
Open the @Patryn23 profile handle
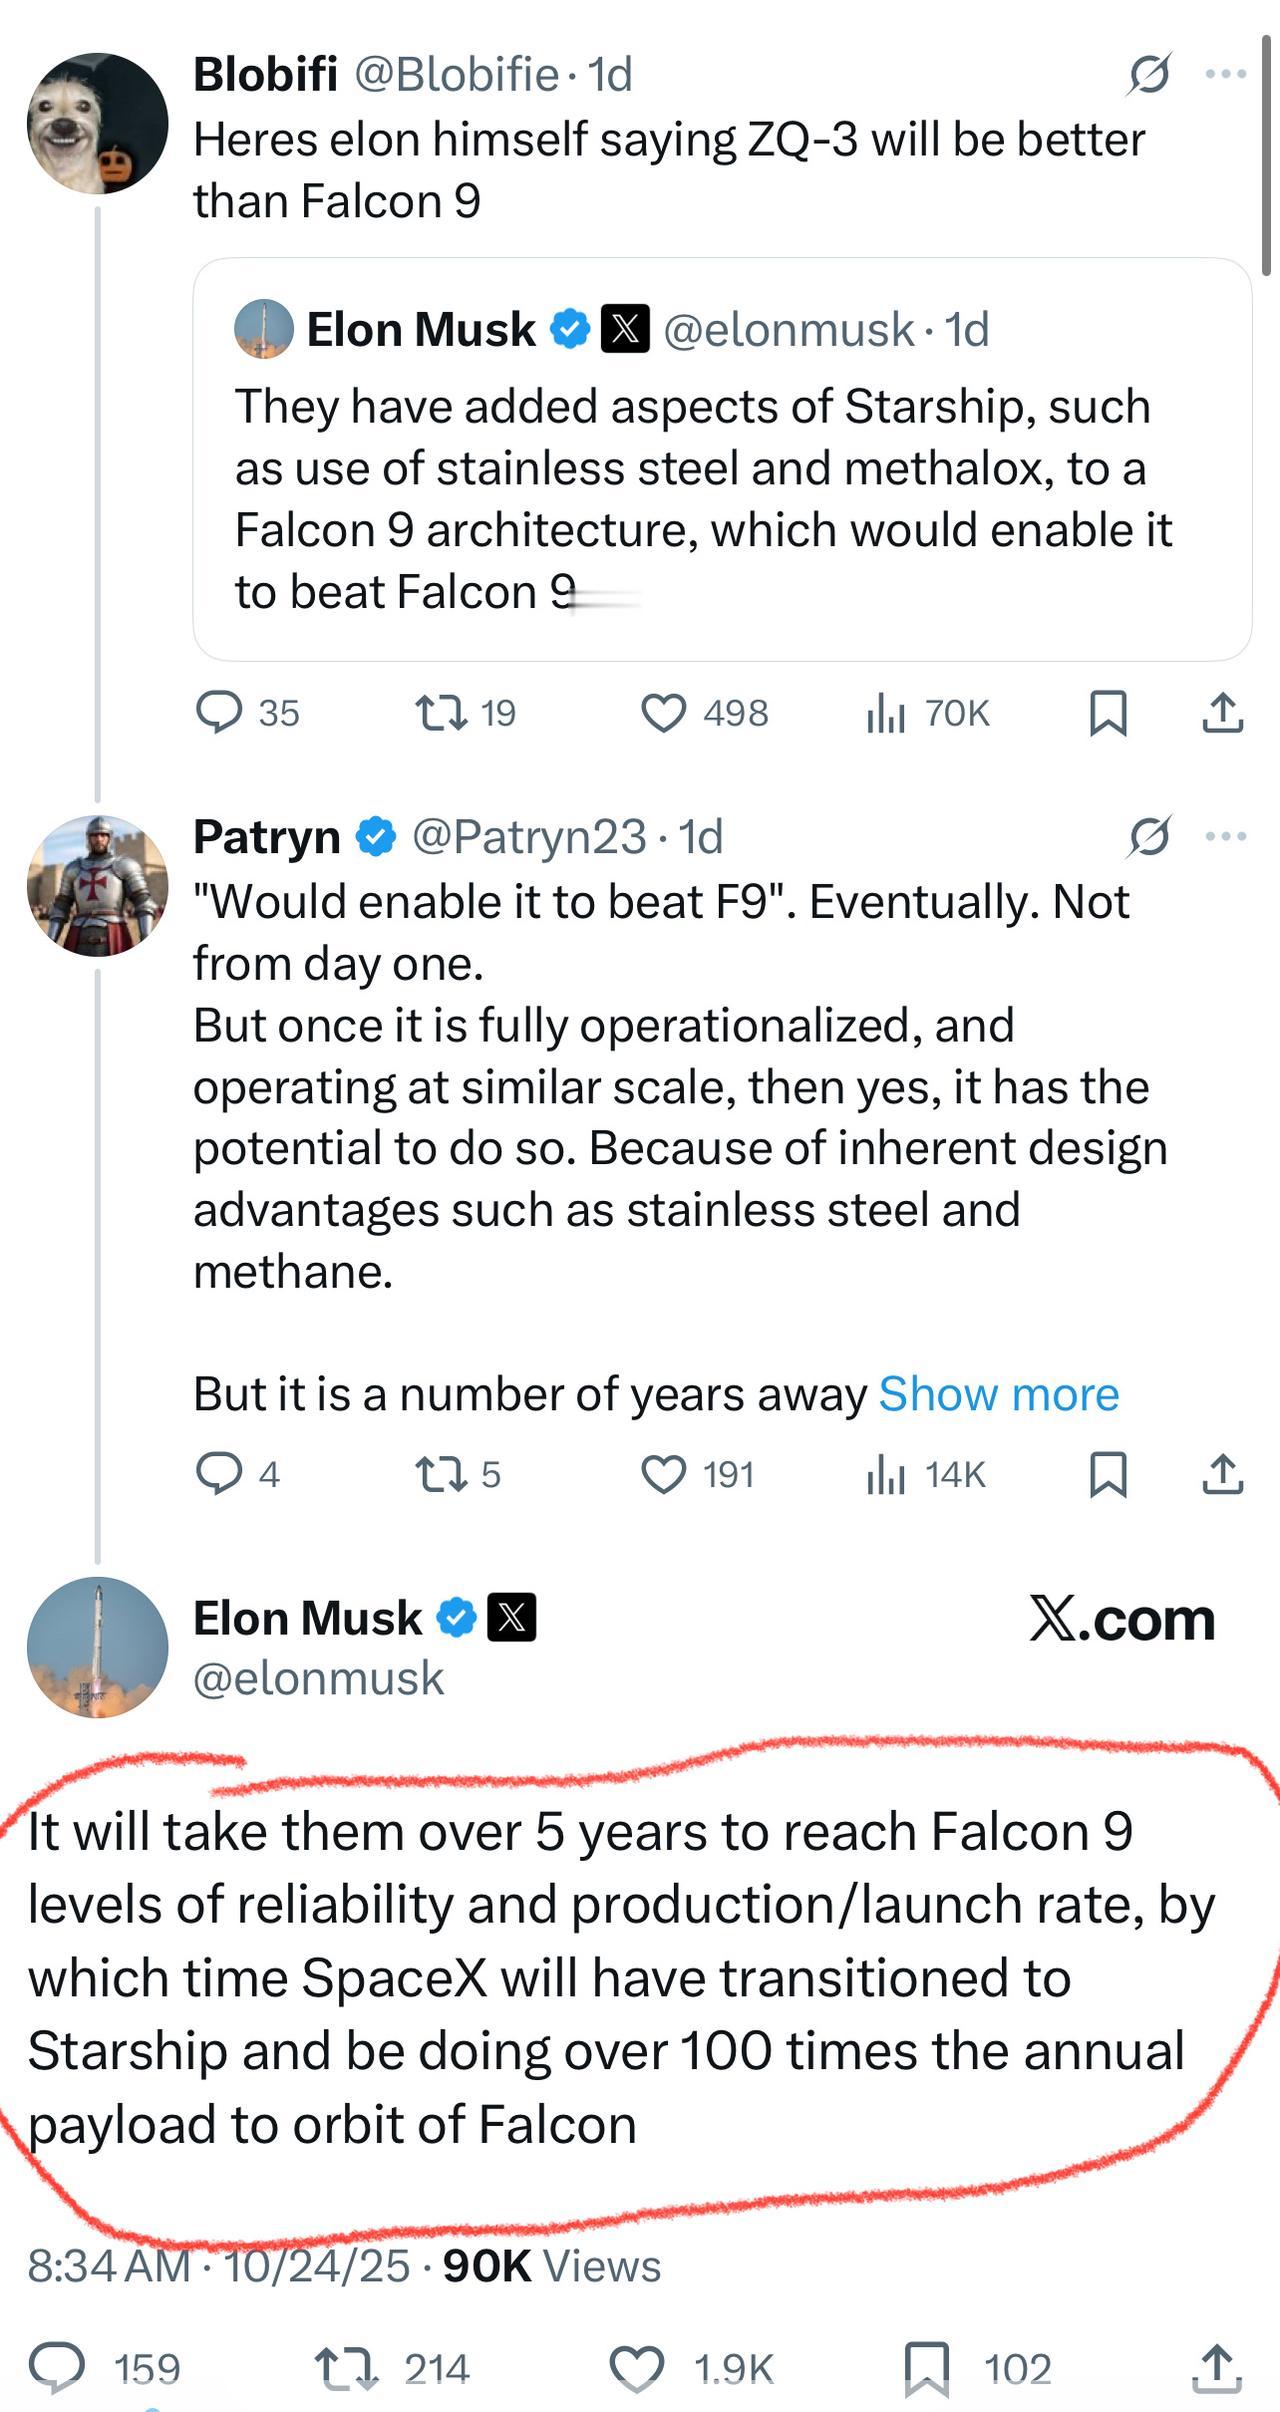point(529,836)
